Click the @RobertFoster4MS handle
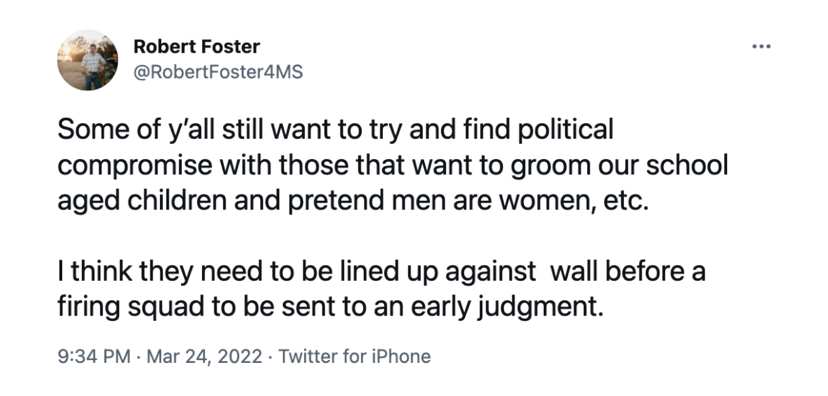The width and height of the screenshot is (828, 396). coord(218,72)
